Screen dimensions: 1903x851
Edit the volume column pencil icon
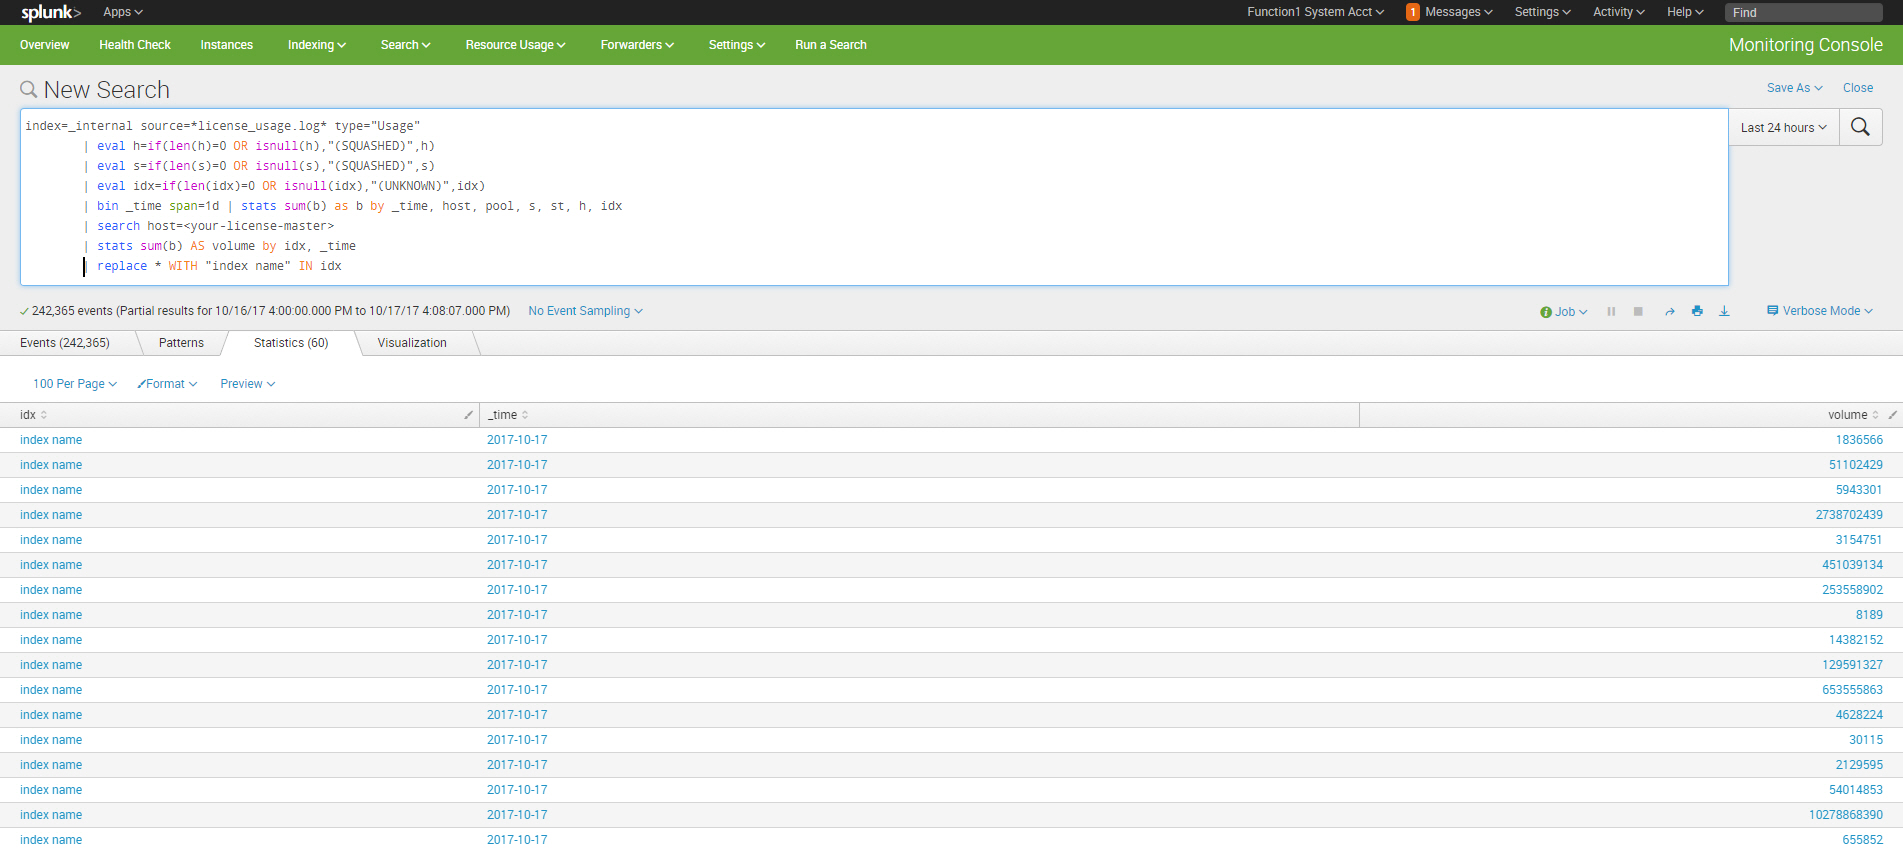[x=1892, y=415]
